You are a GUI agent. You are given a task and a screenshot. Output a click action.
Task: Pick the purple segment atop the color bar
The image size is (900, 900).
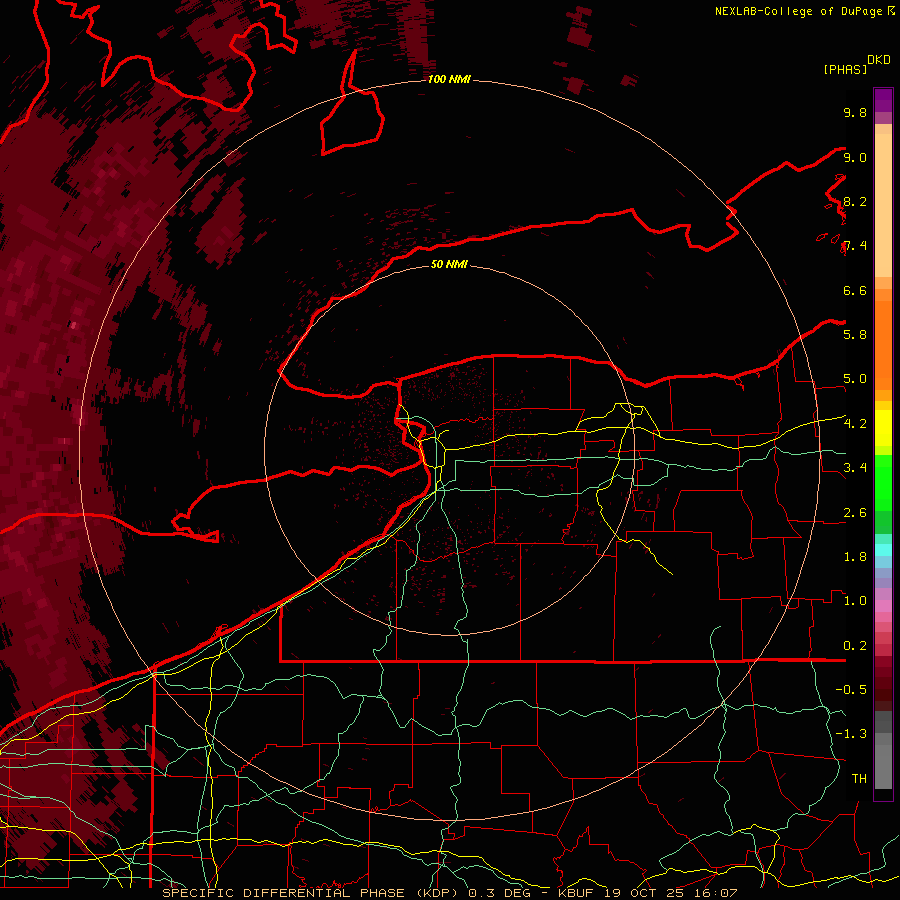[883, 100]
